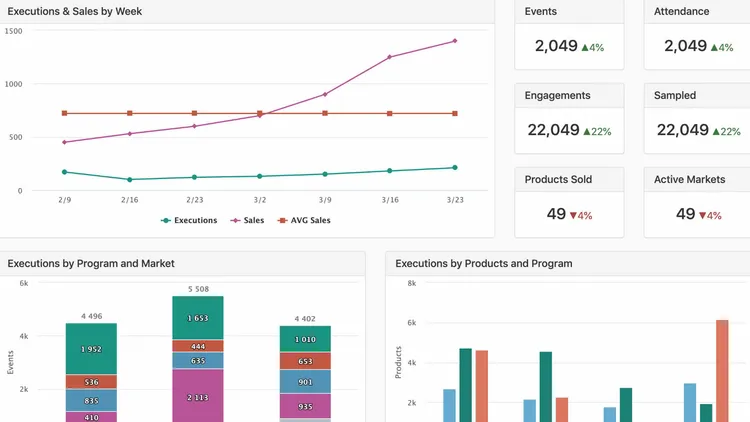Click the red down arrow on Active Markets card
The width and height of the screenshot is (750, 422).
tap(702, 216)
